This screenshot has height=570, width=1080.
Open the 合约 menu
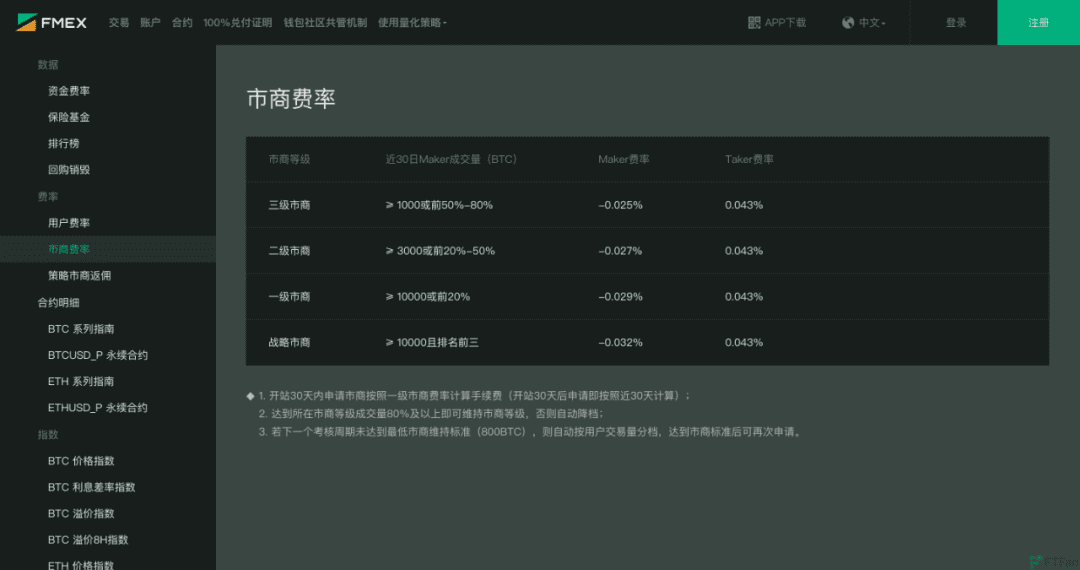pos(182,23)
